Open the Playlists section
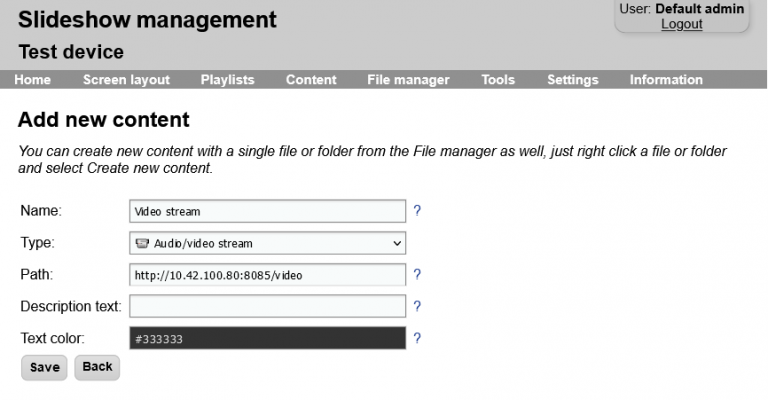Screen dimensions: 768x400 coord(227,80)
